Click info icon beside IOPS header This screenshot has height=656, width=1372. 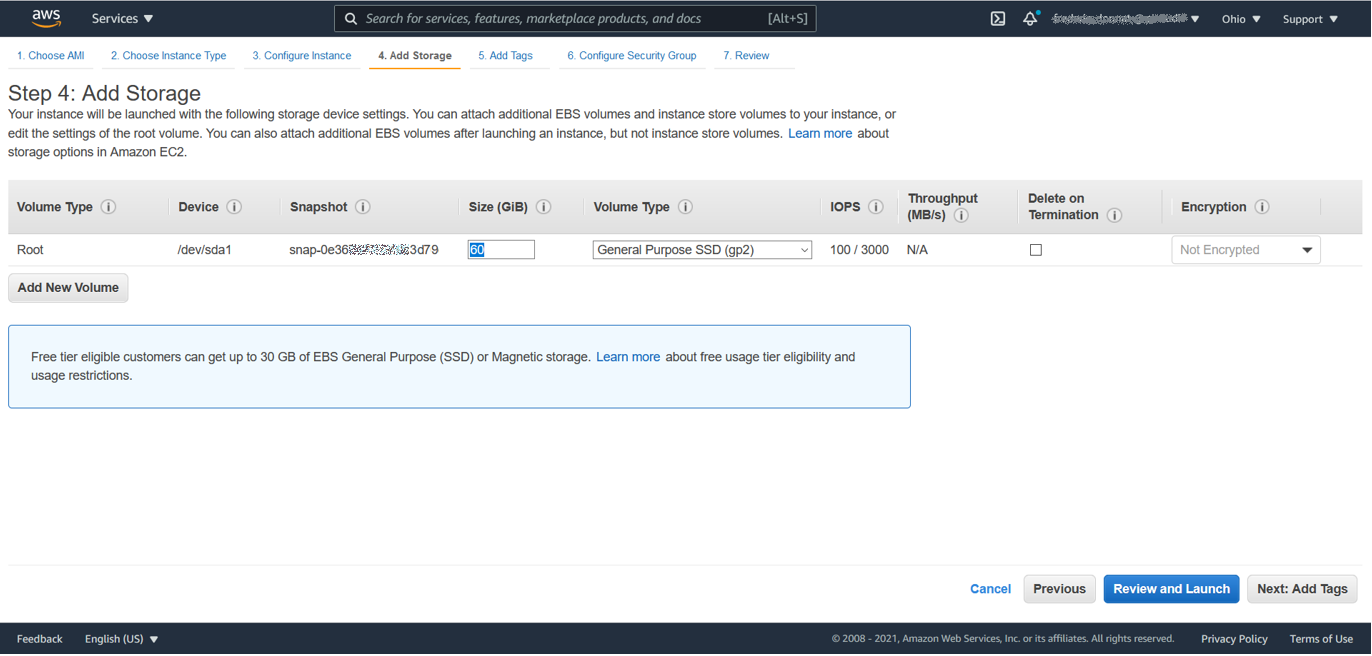(x=876, y=207)
